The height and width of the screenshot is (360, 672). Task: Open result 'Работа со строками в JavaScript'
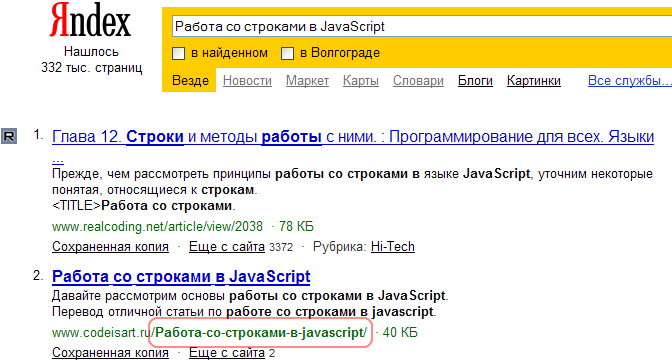coord(181,276)
